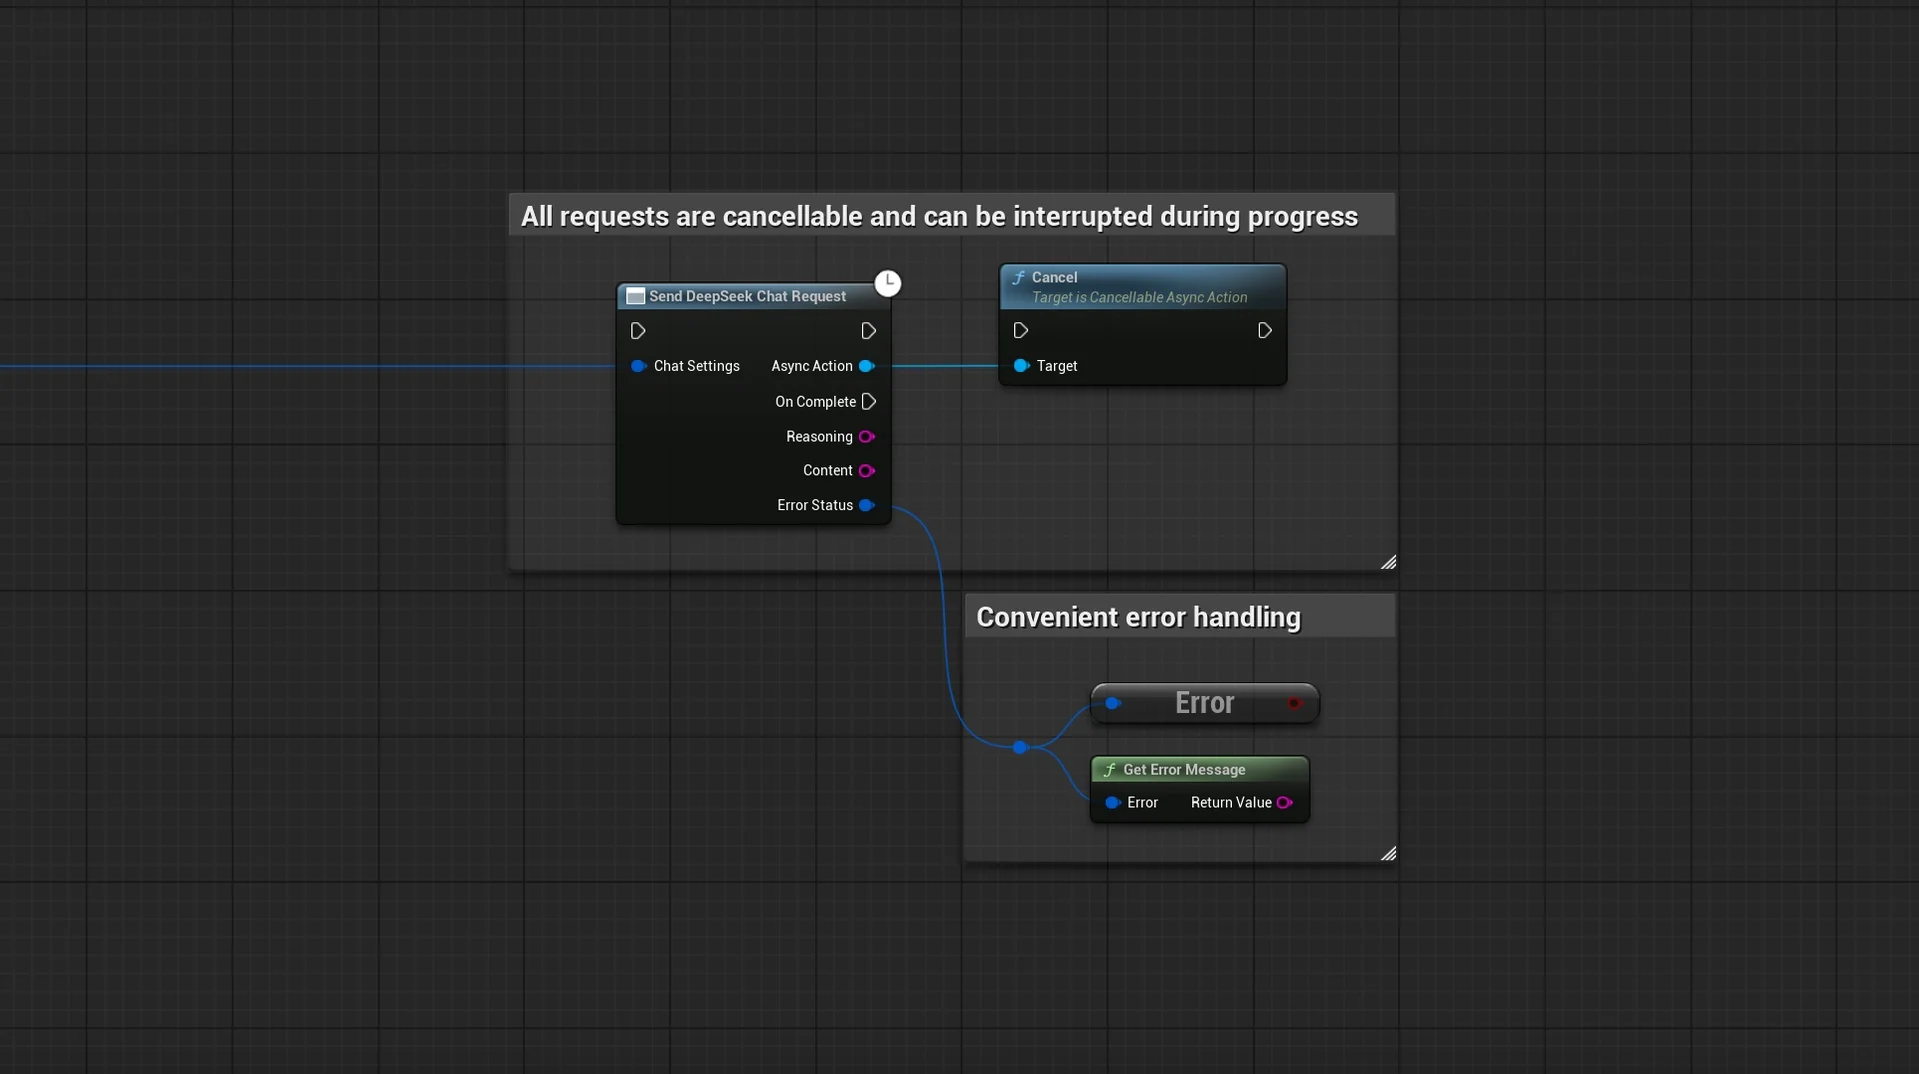Click the Error input pin on Get Error Message
Screen dimensions: 1919x1074
coord(1112,803)
